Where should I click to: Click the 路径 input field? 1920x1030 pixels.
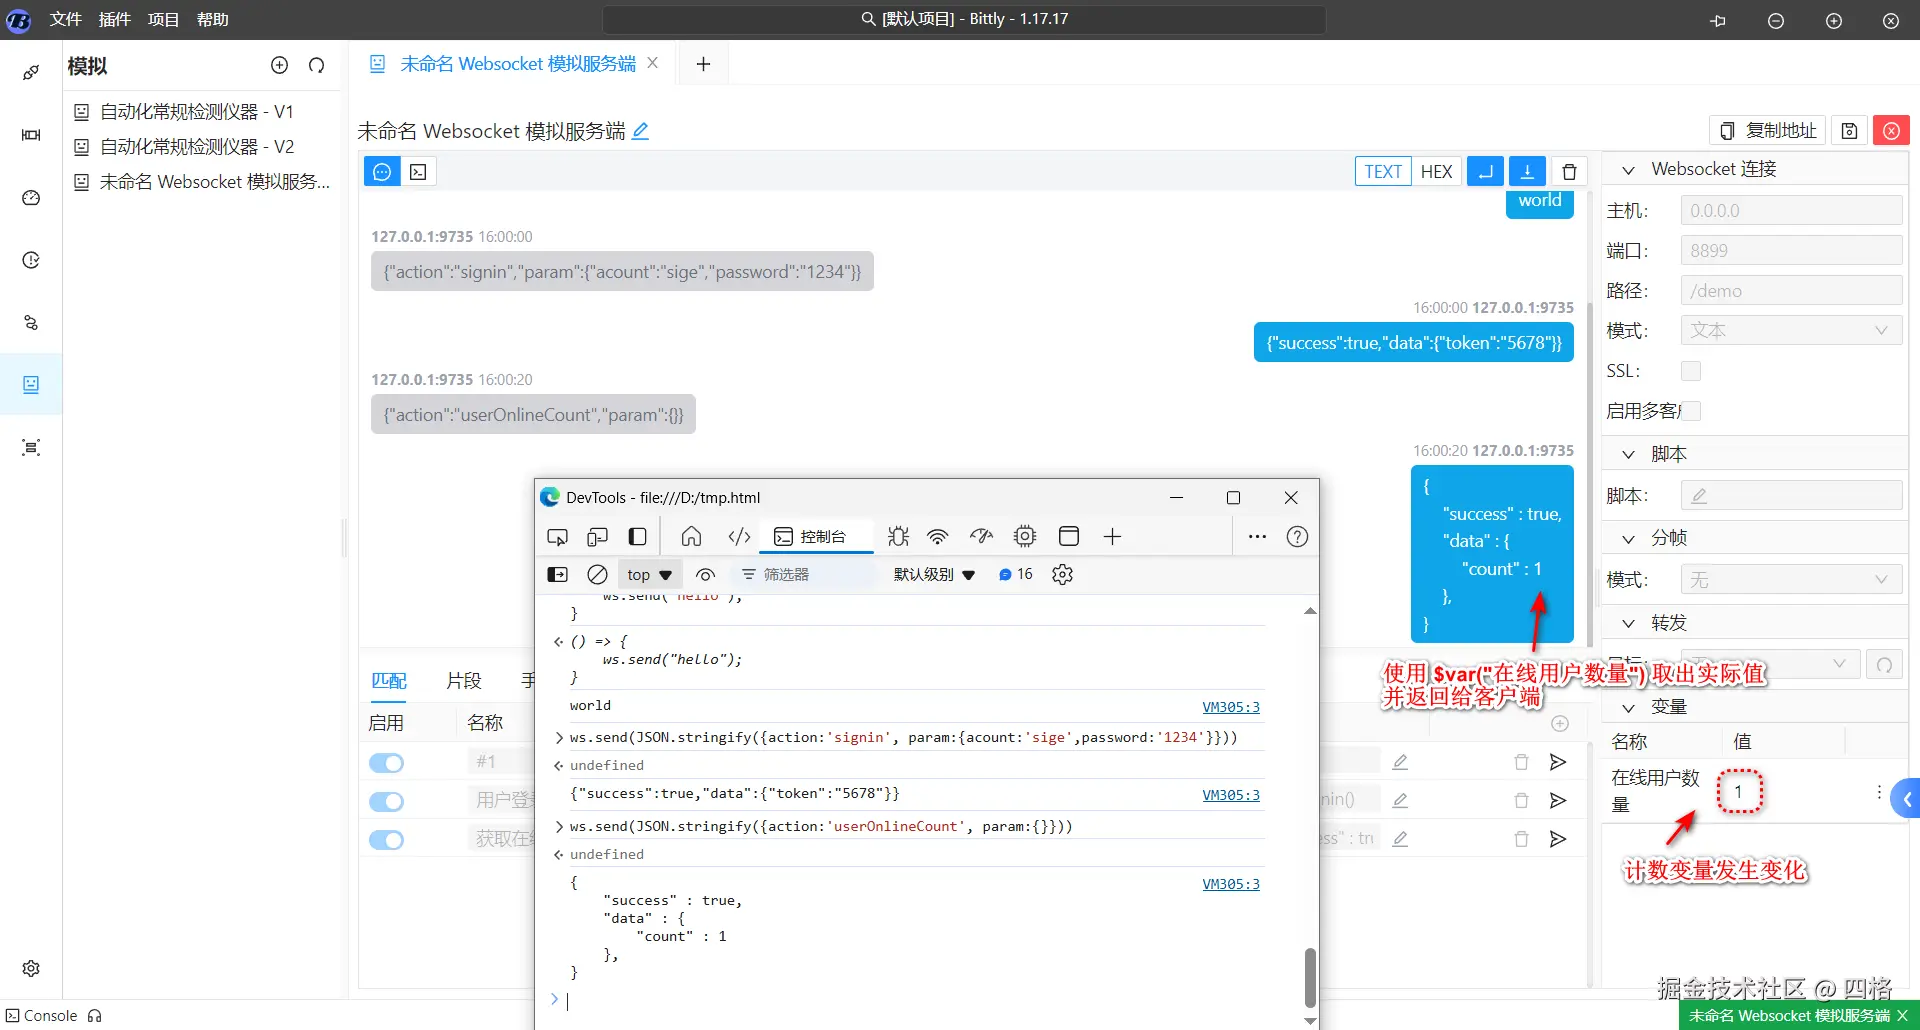tap(1791, 291)
